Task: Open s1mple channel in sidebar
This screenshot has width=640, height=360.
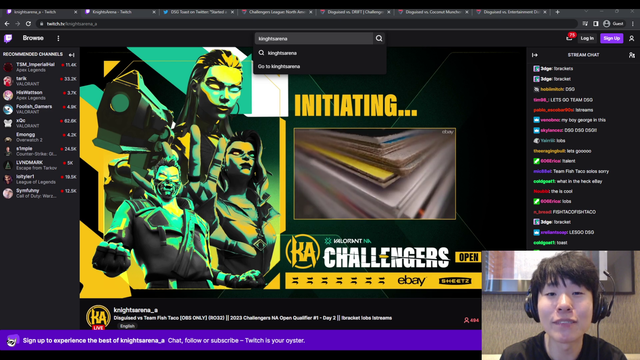Action: [x=40, y=151]
